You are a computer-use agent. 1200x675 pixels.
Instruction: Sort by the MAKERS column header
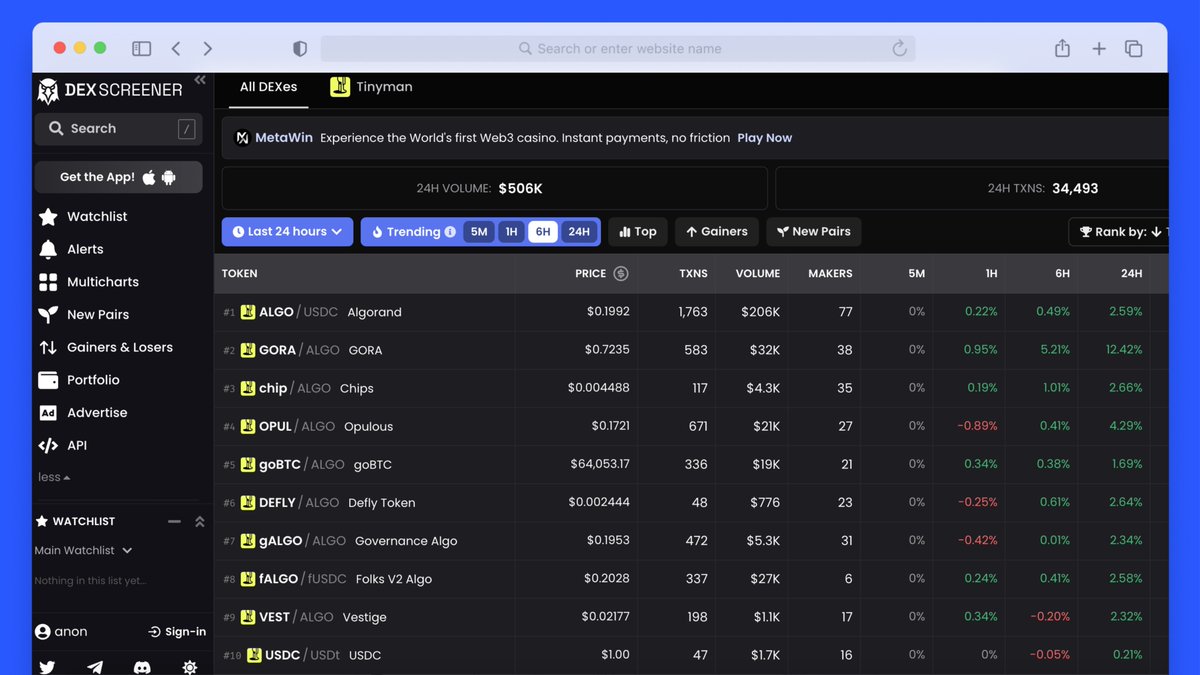(831, 273)
